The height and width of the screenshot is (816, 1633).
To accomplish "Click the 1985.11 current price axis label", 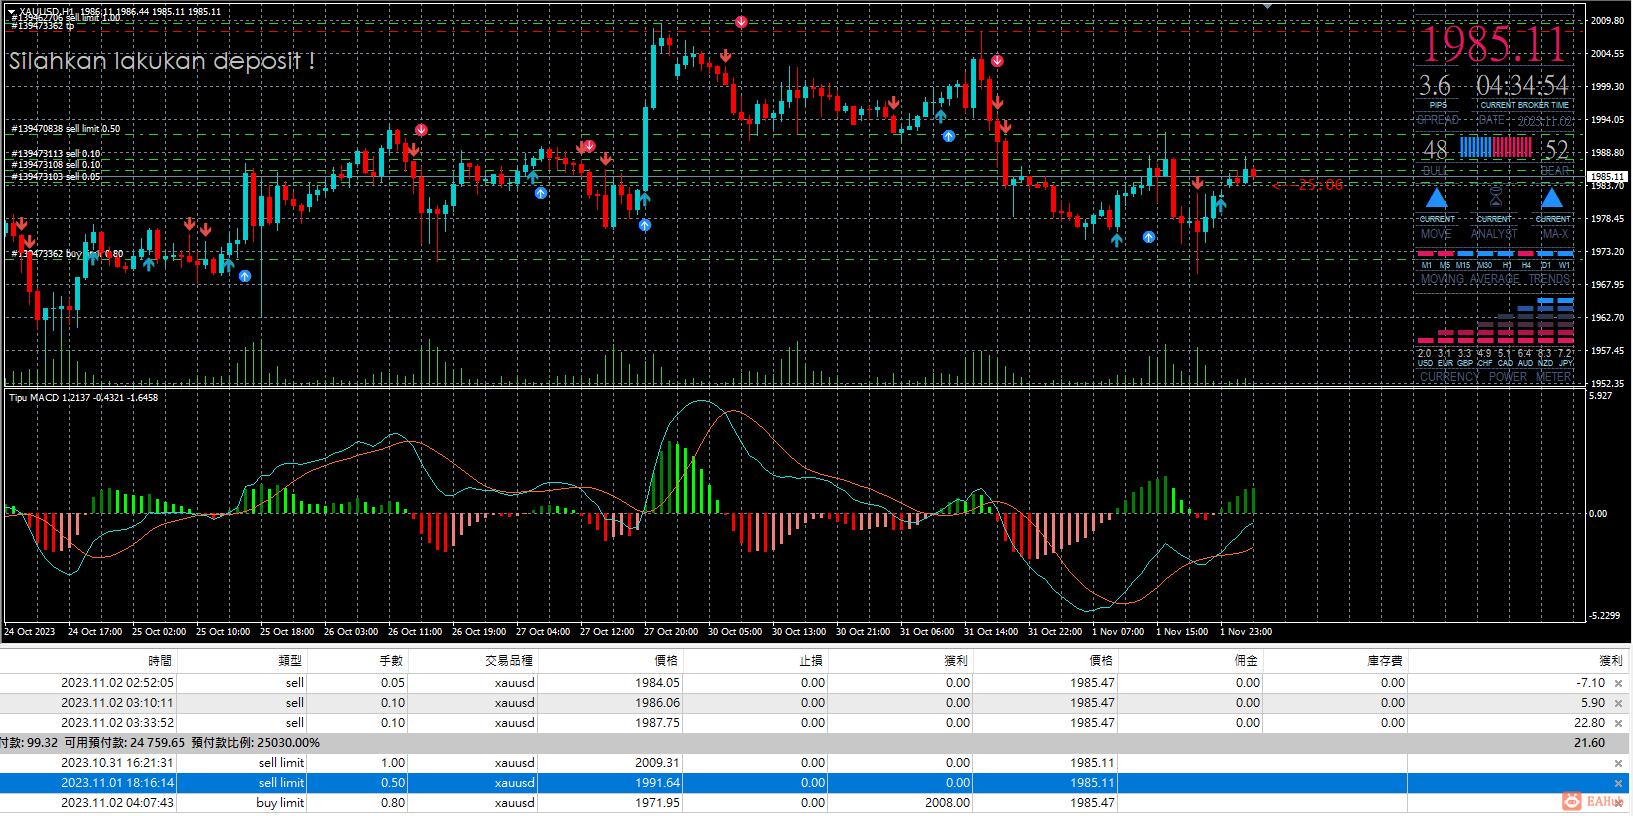I will click(1607, 176).
